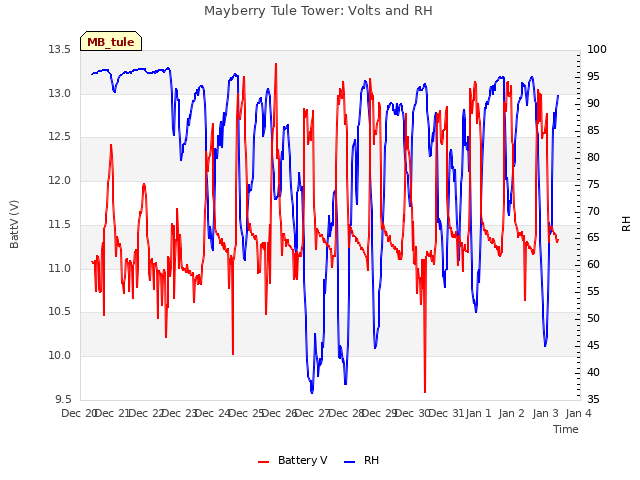Viewport: 640px width, 480px height.
Task: Click the 80 right axis value
Action: [593, 157]
